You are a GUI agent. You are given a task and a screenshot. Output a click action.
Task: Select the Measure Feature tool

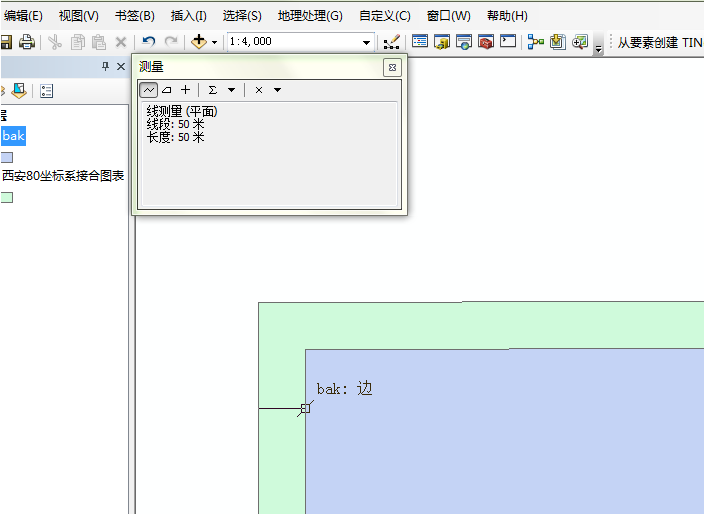click(185, 90)
